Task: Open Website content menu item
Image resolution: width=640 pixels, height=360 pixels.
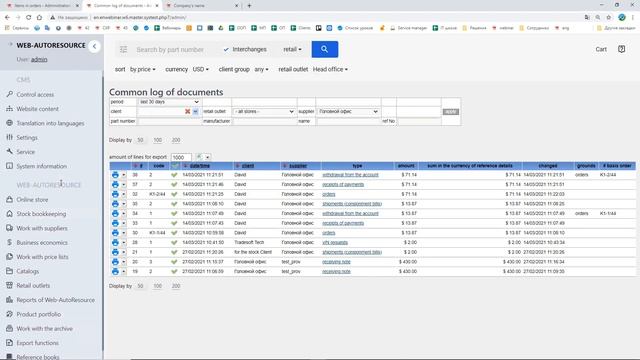Action: (38, 109)
